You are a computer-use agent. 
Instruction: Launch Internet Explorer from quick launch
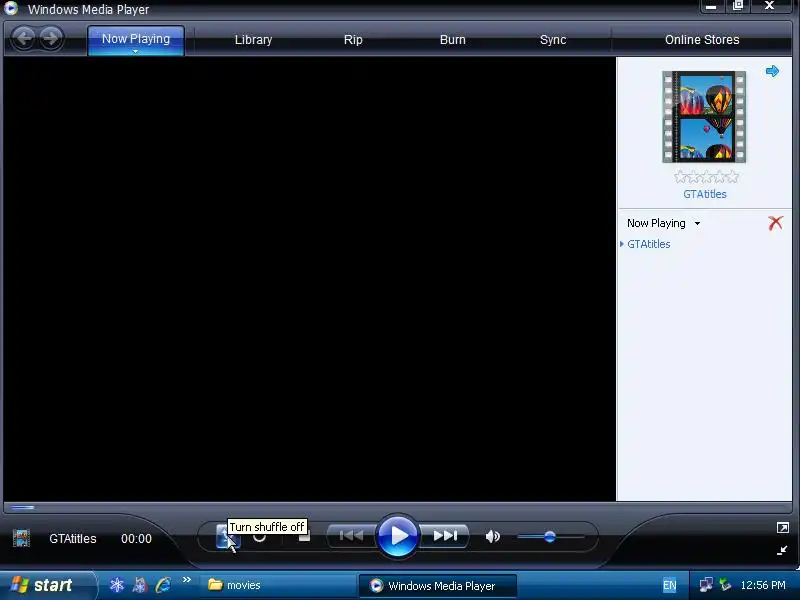[163, 585]
